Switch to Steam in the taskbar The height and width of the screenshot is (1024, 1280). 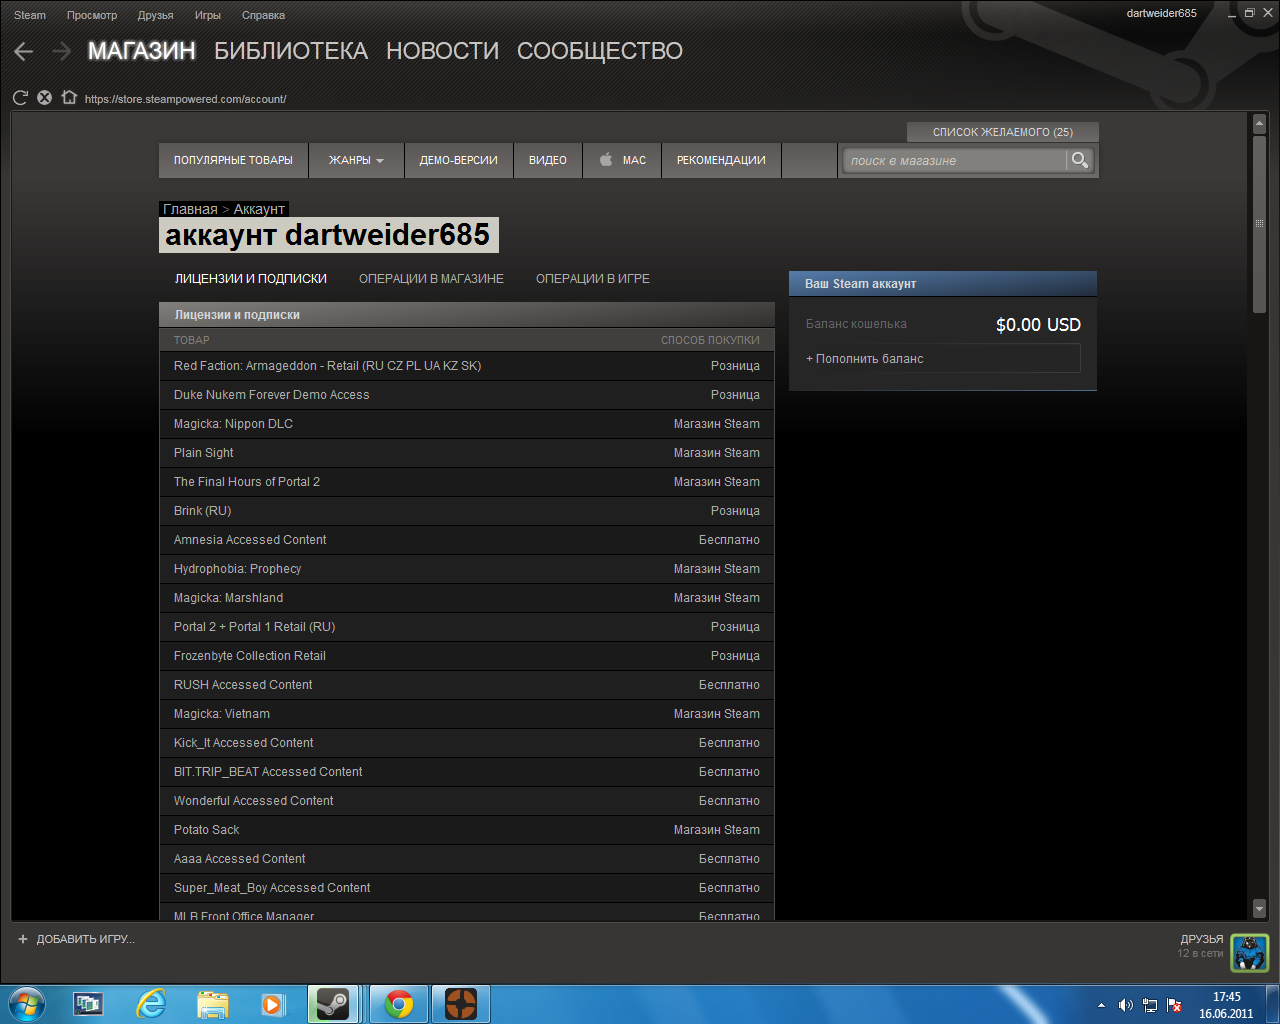click(x=333, y=1004)
